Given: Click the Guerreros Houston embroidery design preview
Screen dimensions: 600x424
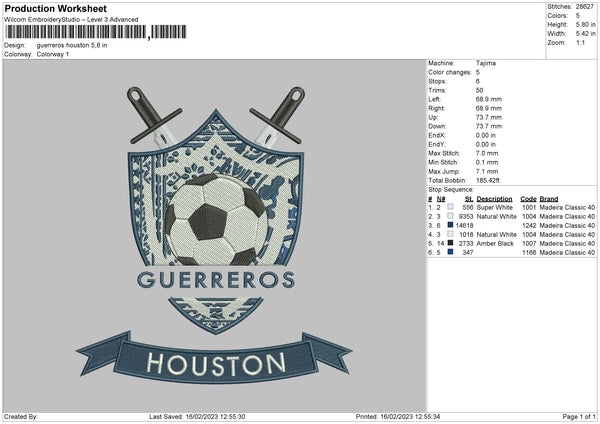Looking at the screenshot, I should tap(215, 235).
